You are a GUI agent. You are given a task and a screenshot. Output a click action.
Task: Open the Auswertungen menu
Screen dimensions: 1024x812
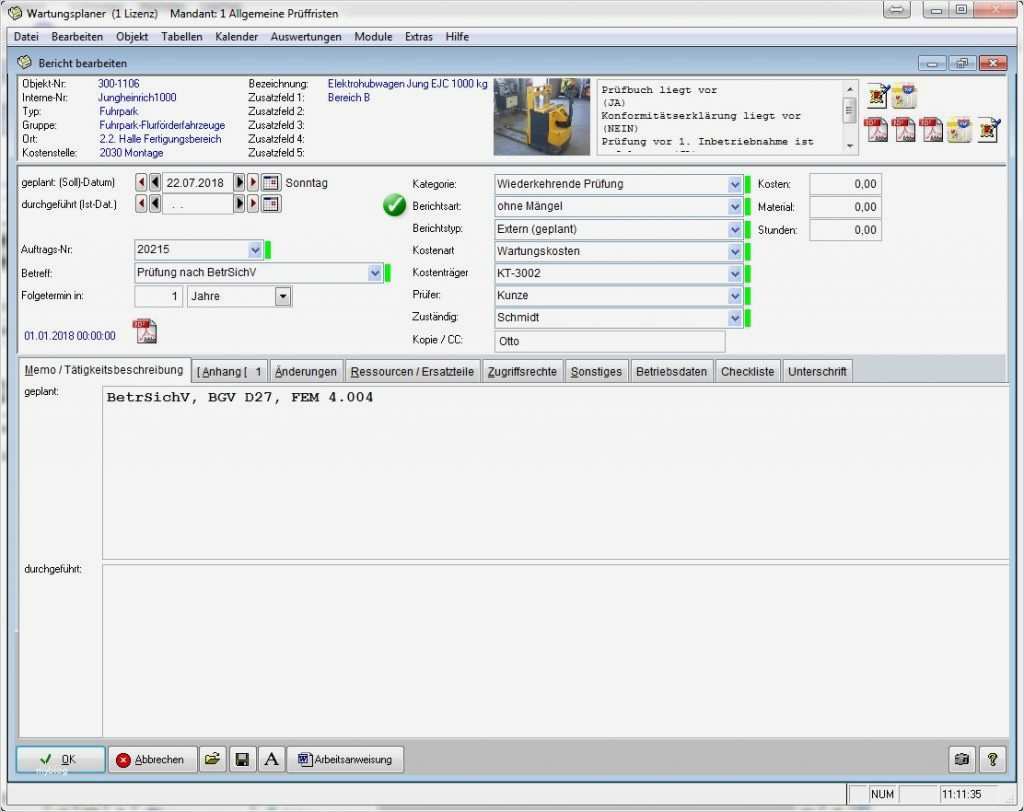[306, 37]
